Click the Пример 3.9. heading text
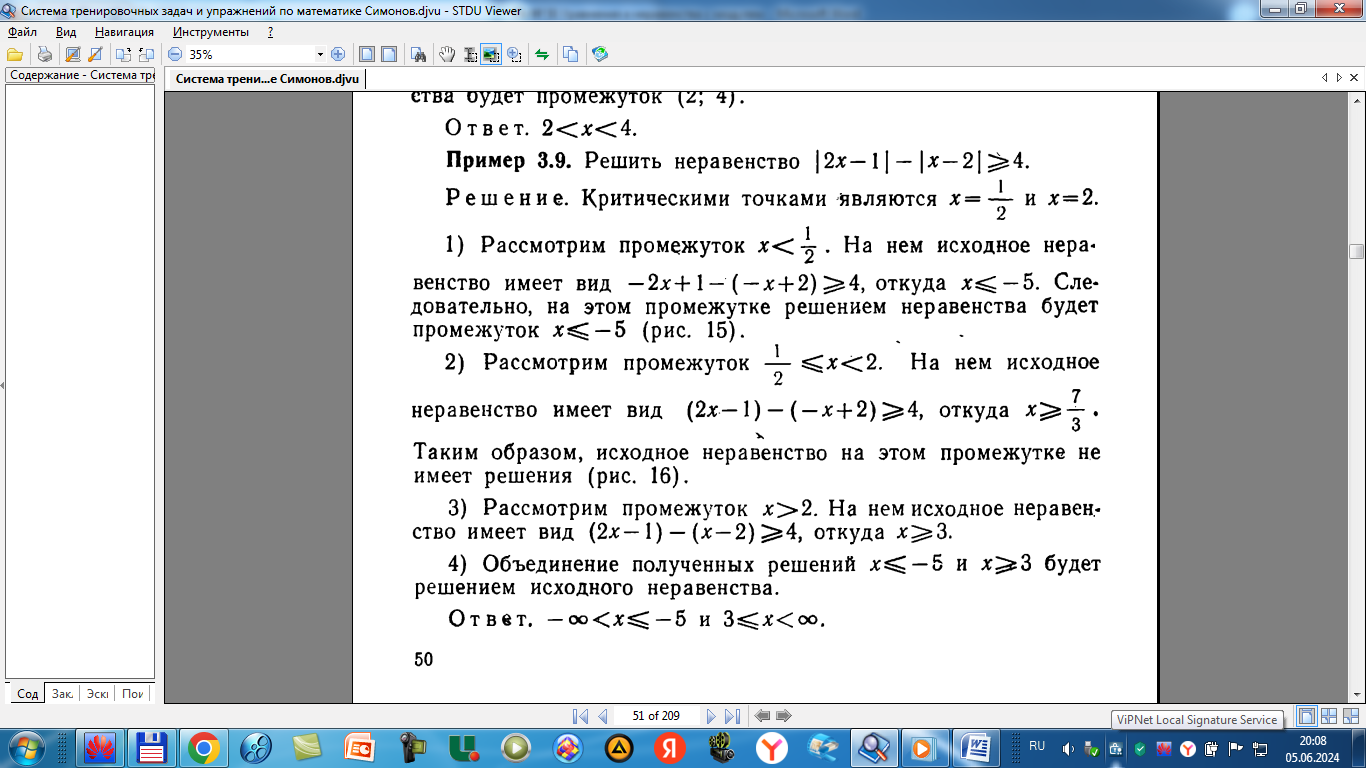The width and height of the screenshot is (1366, 768). point(507,161)
